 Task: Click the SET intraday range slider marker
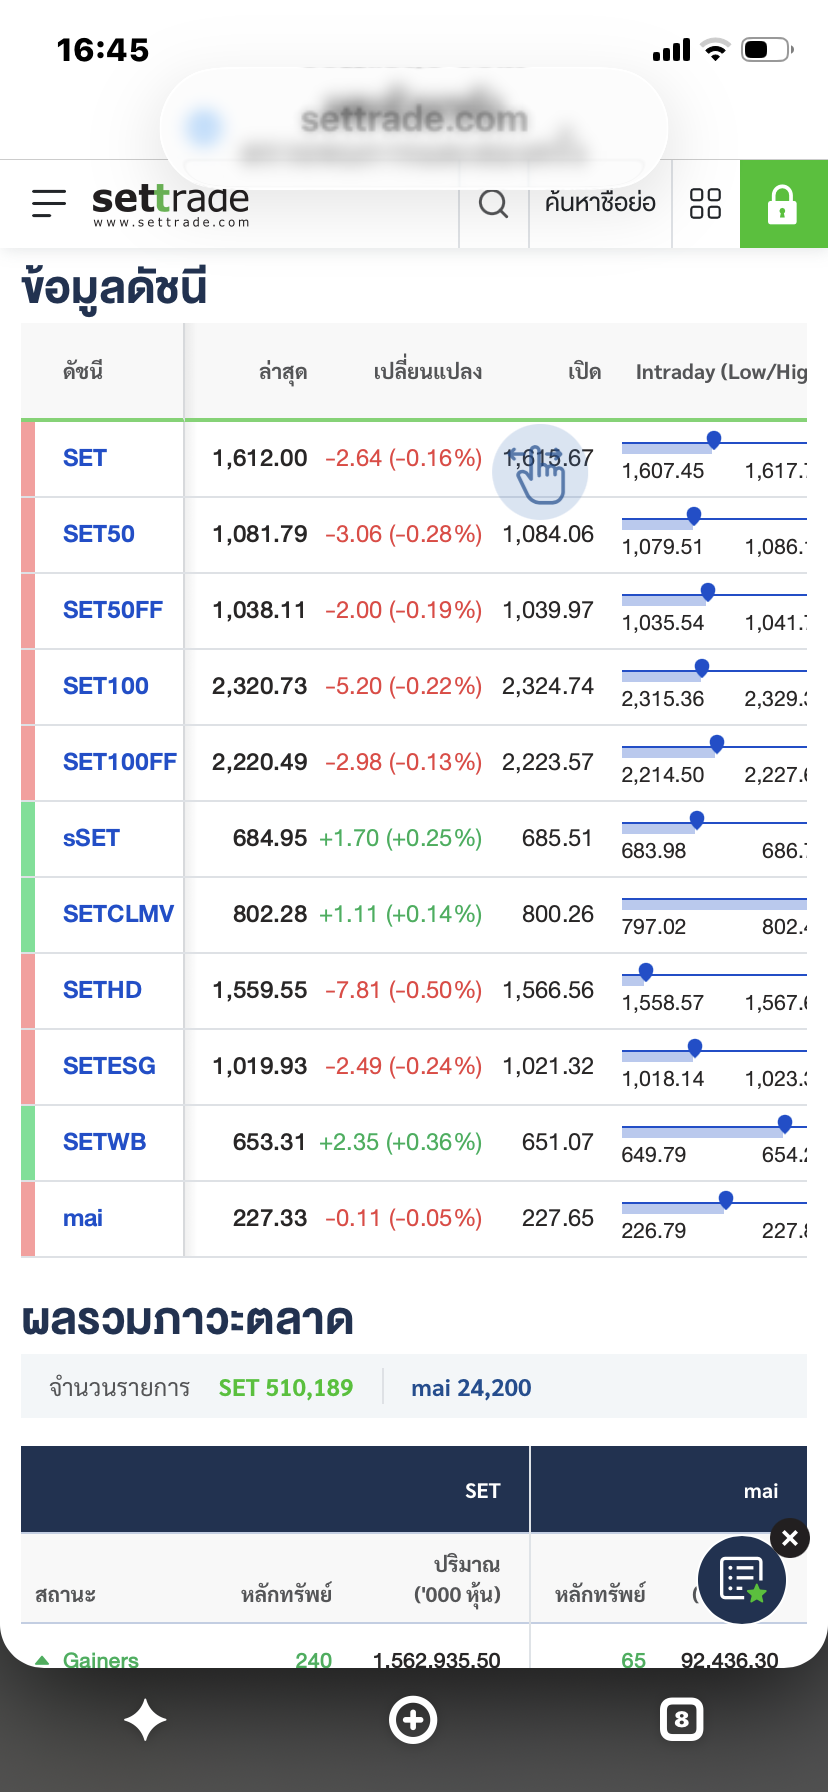click(714, 440)
